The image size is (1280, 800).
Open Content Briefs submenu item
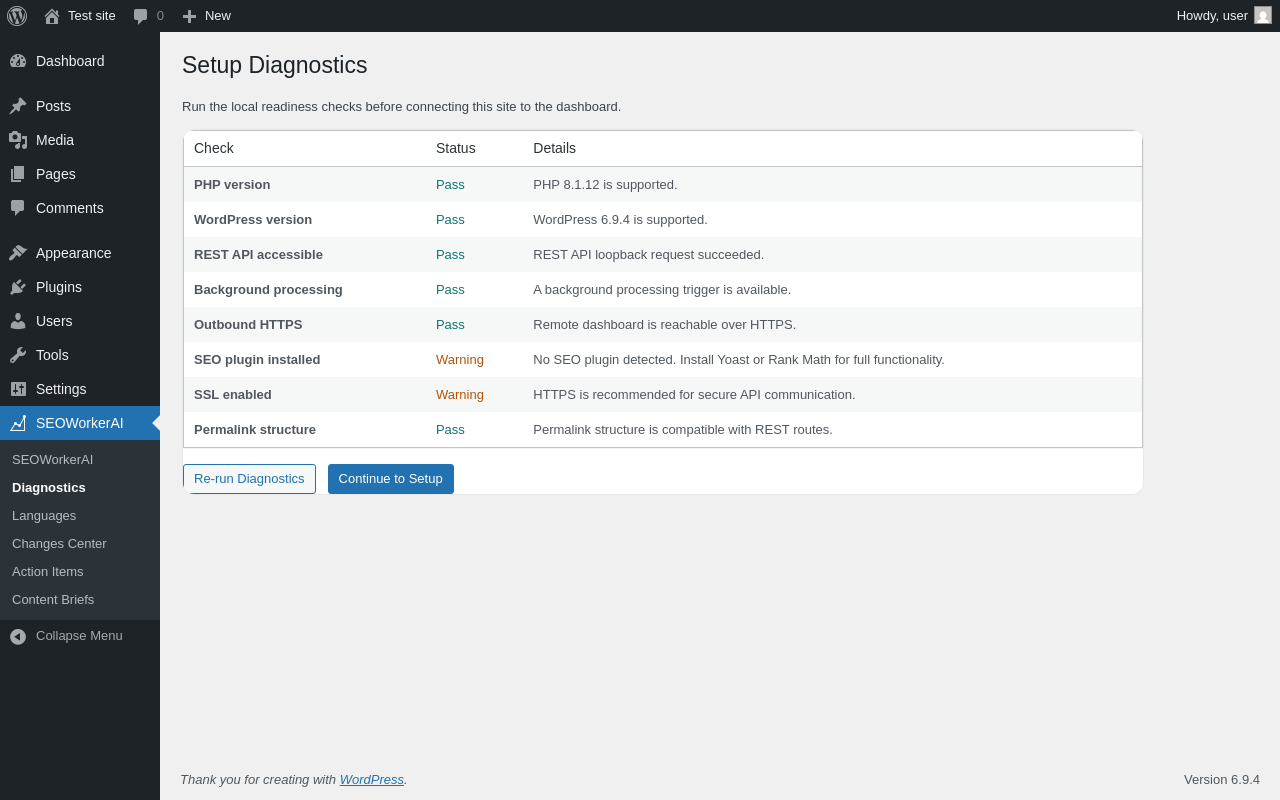53,600
